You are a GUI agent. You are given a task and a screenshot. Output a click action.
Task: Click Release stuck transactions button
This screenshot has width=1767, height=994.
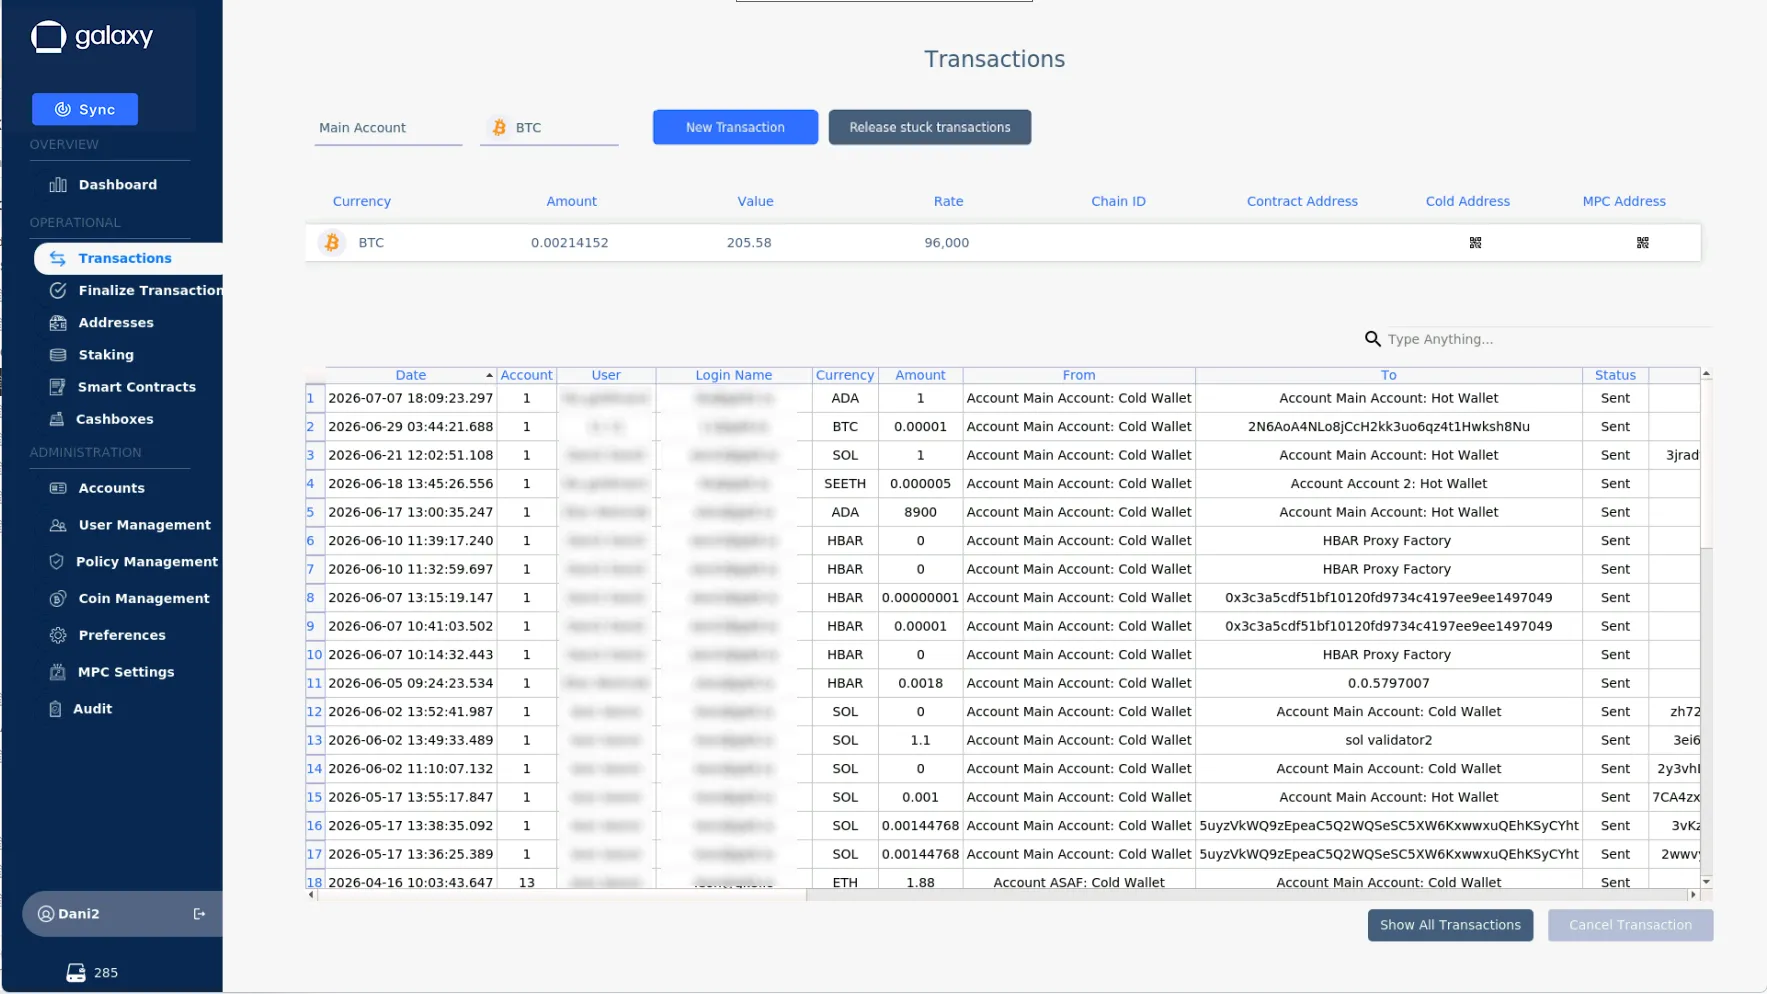click(930, 127)
